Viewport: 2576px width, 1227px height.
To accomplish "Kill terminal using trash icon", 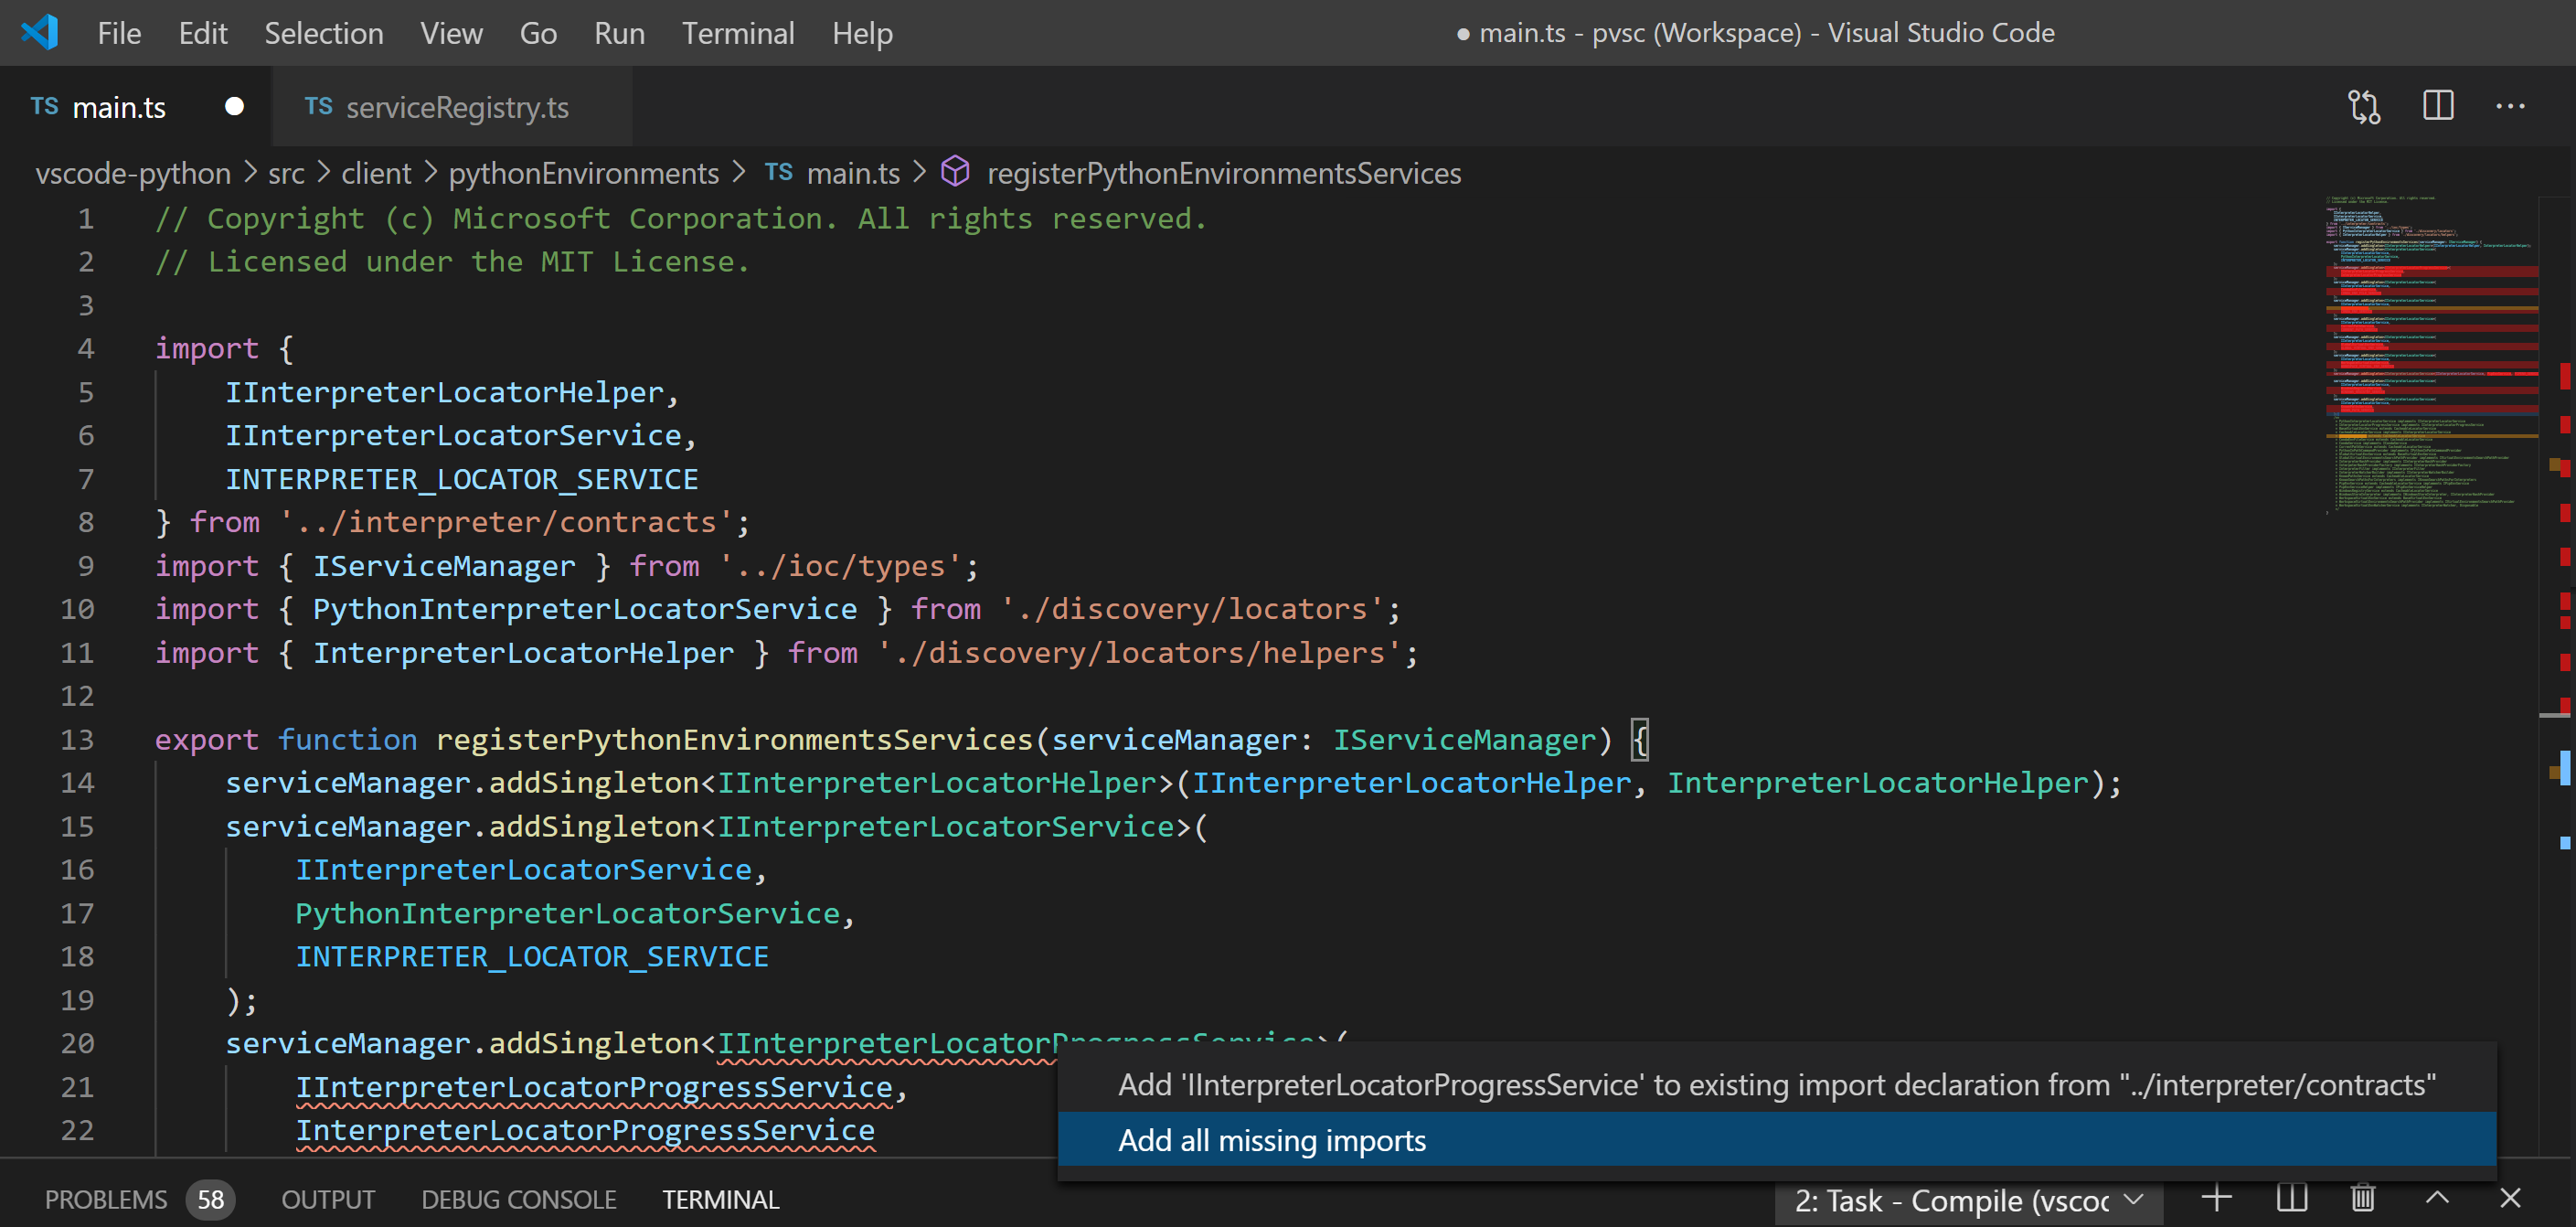I will [x=2363, y=1198].
